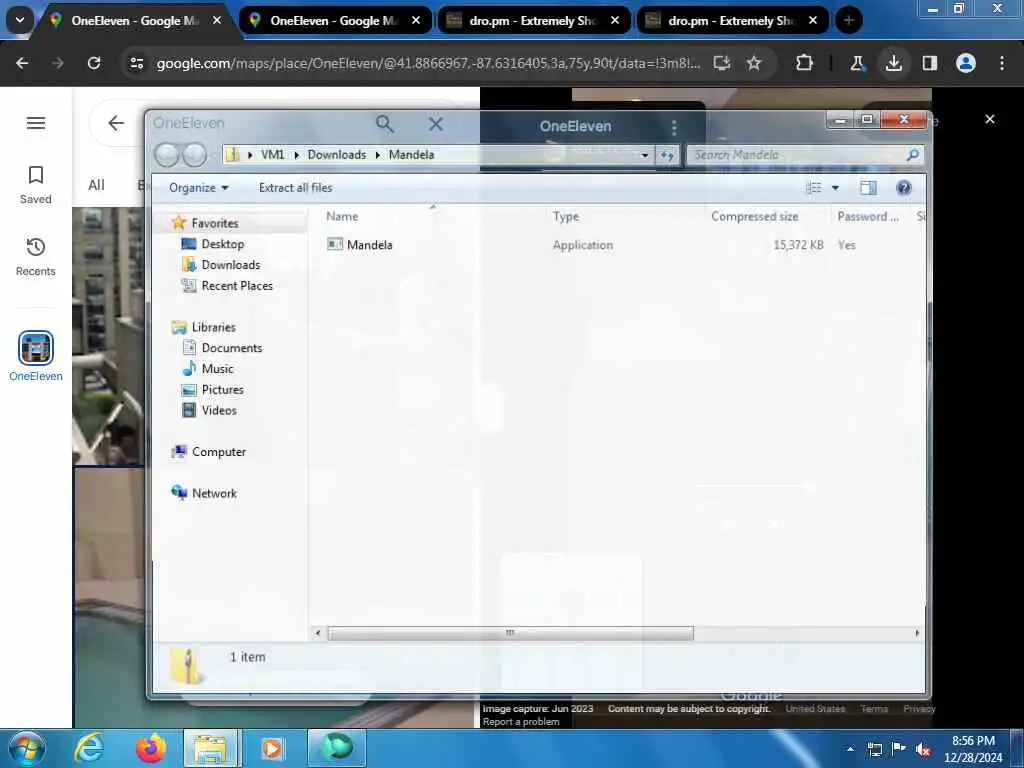The height and width of the screenshot is (768, 1024).
Task: View site information icon in address bar
Action: [x=136, y=63]
